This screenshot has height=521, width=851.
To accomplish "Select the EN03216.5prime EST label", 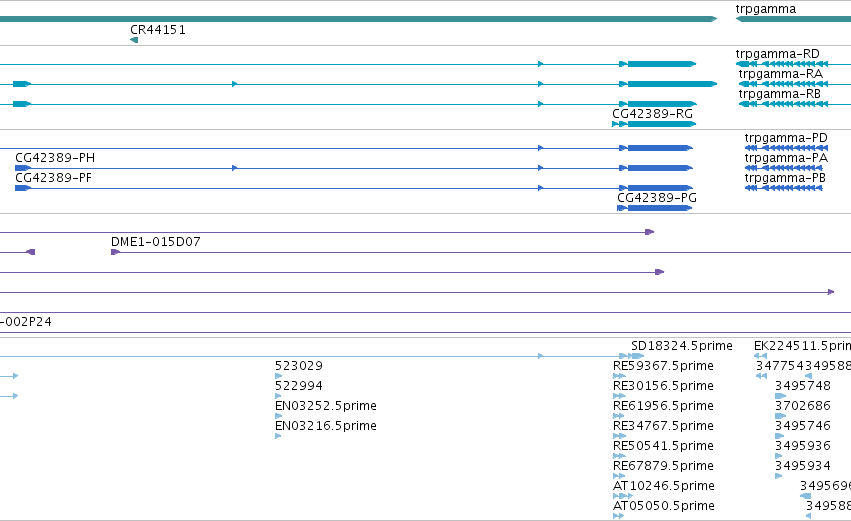I will pyautogui.click(x=326, y=426).
